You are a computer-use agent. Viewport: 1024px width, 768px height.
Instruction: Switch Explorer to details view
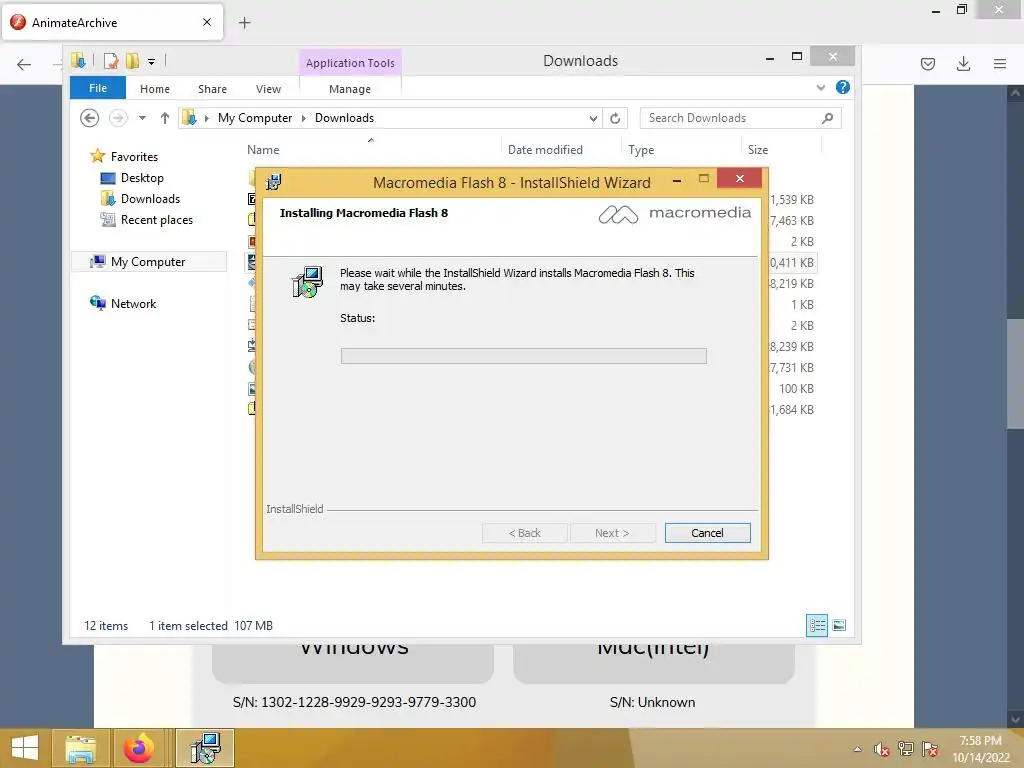tap(817, 626)
